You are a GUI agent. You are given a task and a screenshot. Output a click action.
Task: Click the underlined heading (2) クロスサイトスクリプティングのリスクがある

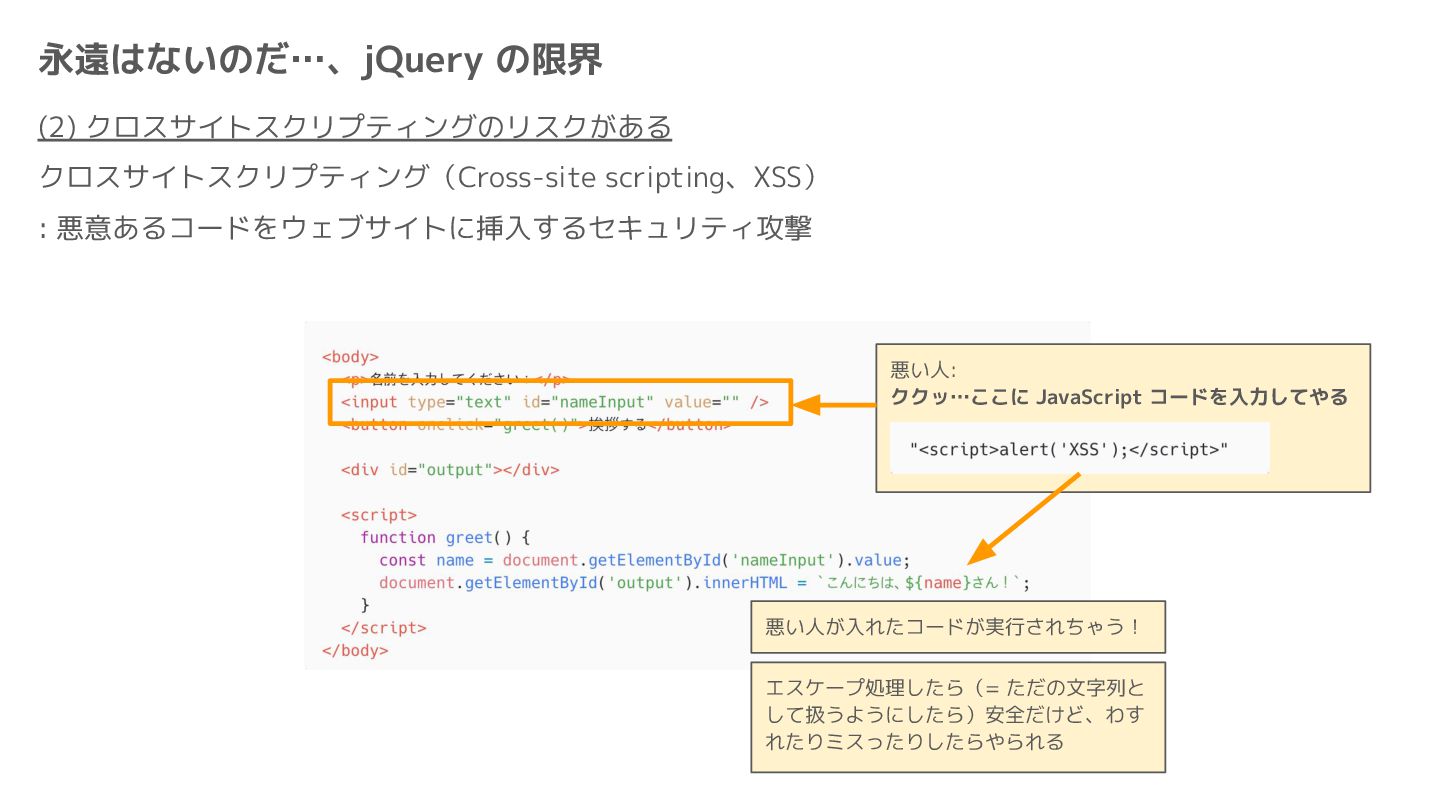point(355,127)
